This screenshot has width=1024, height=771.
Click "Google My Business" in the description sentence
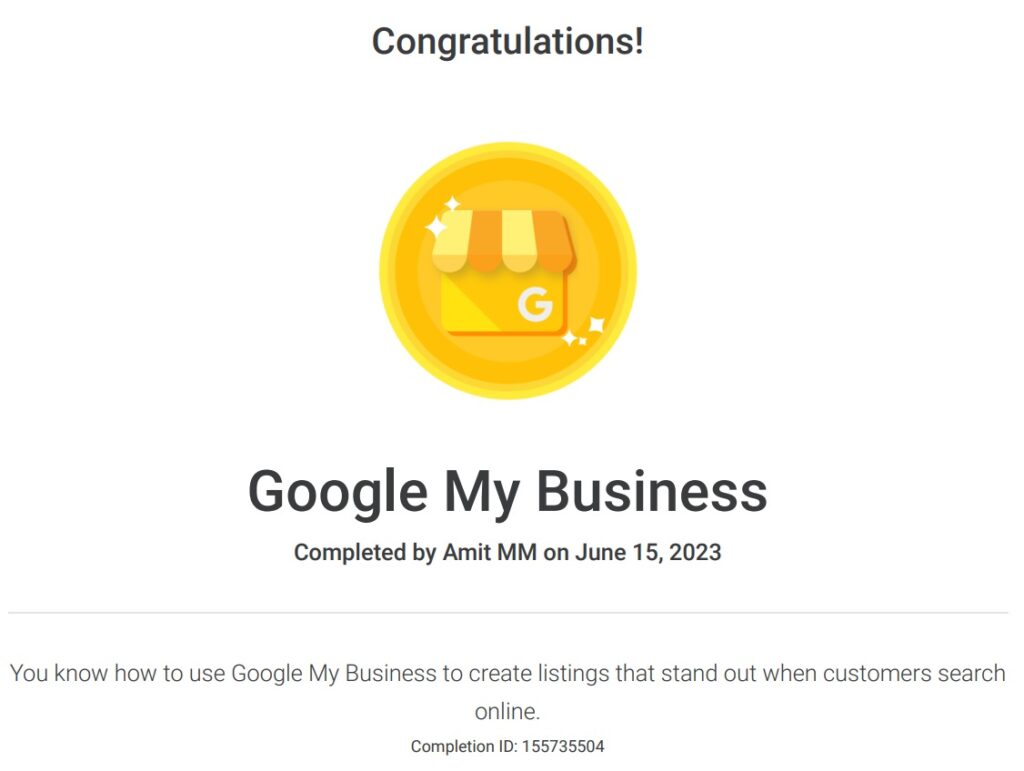[334, 673]
